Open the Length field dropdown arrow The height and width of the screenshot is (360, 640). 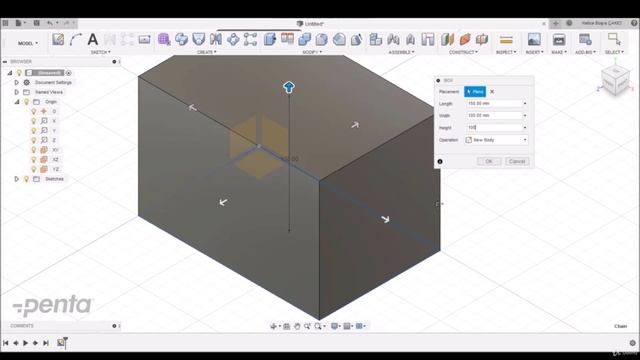[525, 104]
